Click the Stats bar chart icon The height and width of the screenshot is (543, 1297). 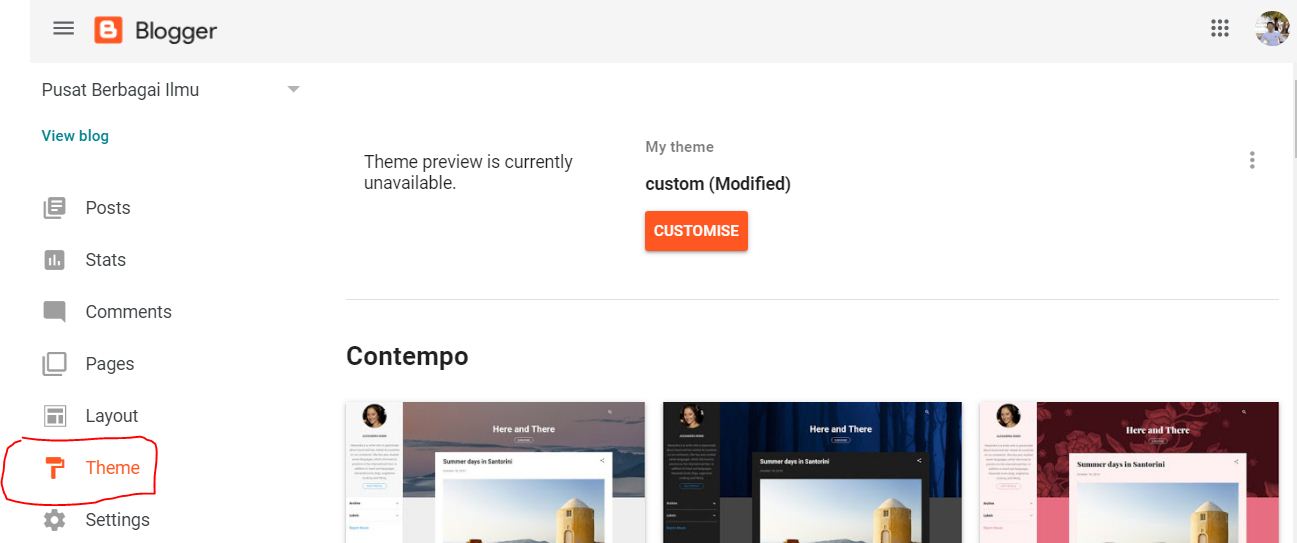(x=54, y=260)
